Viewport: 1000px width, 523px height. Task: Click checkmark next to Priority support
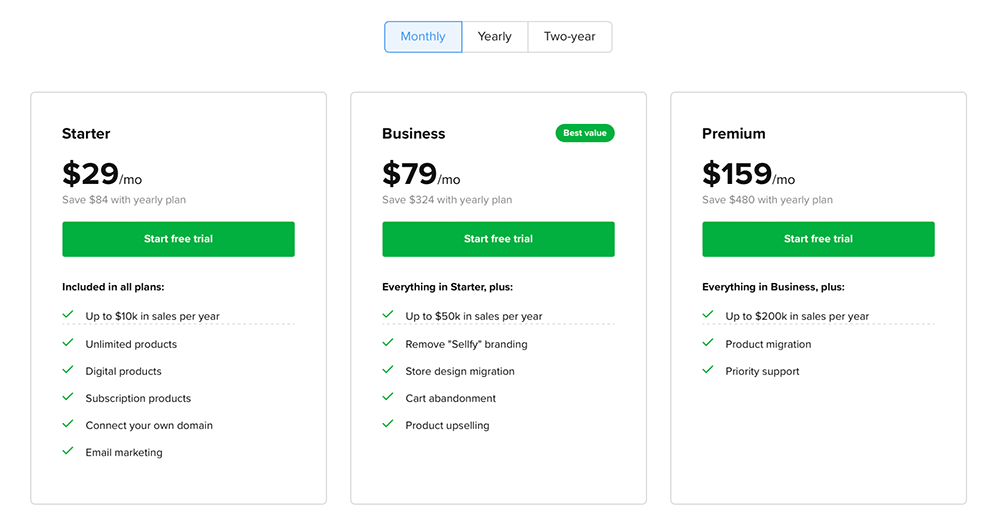(708, 370)
